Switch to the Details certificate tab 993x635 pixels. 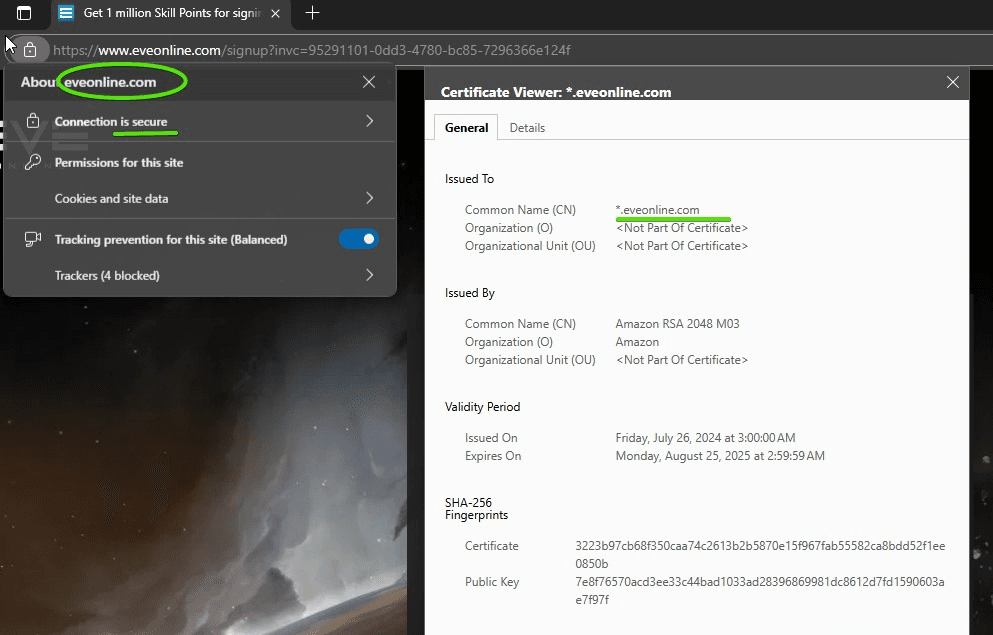point(527,128)
